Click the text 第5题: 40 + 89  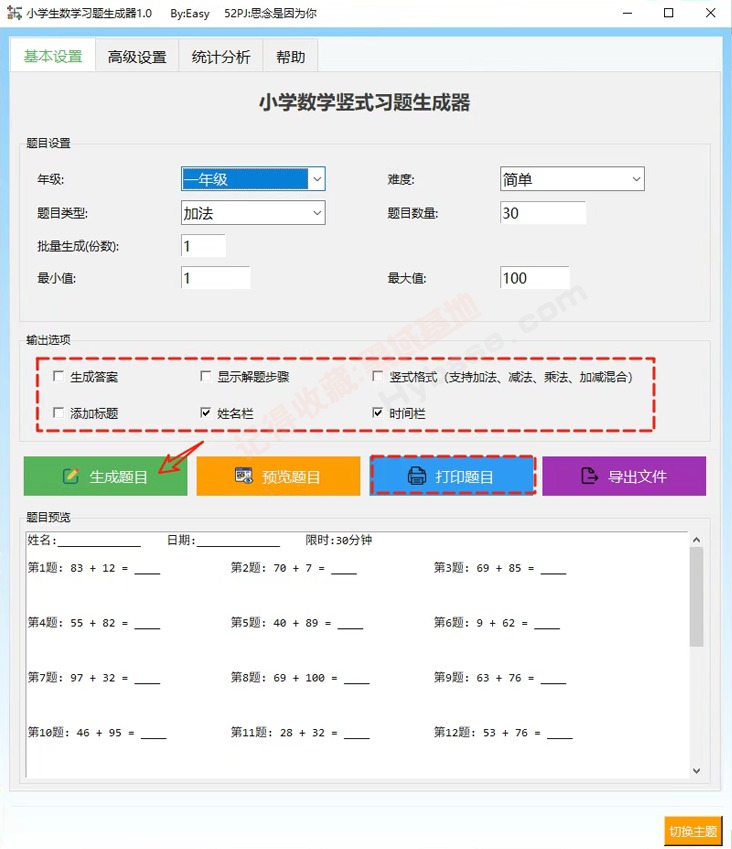pos(274,623)
